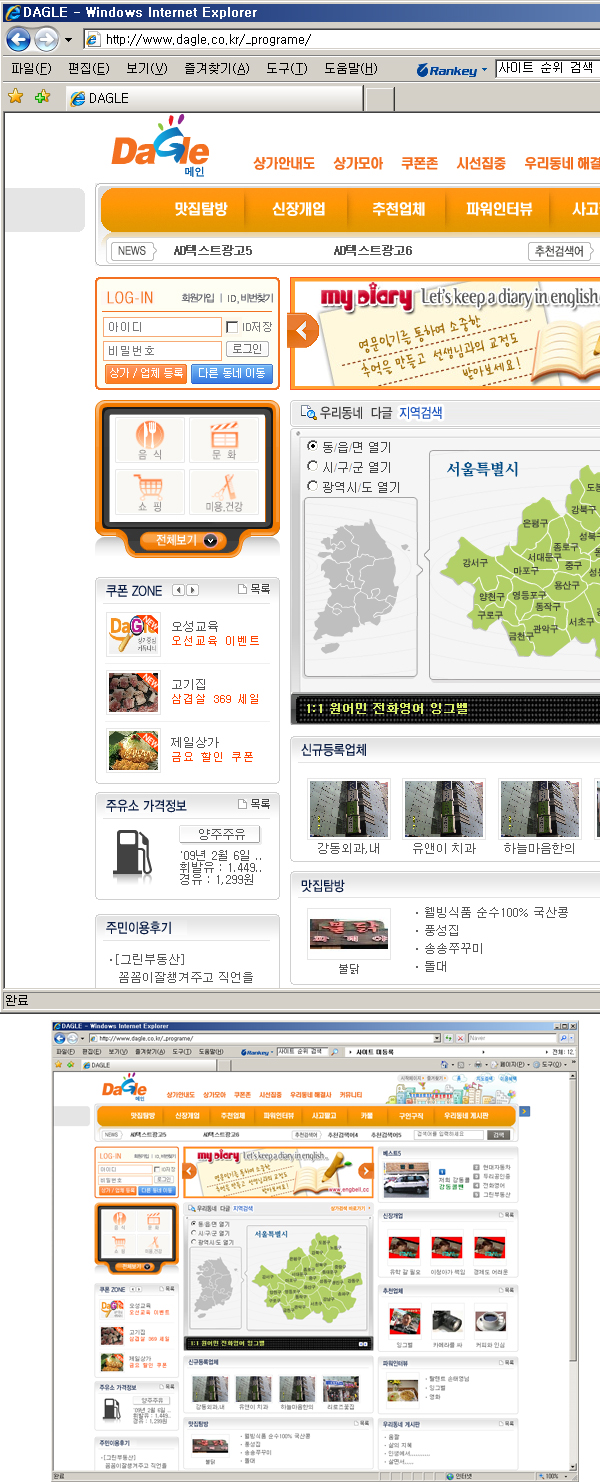
Task: Select 광역시 도 열기 radio in small screenshot
Action: point(193,1241)
